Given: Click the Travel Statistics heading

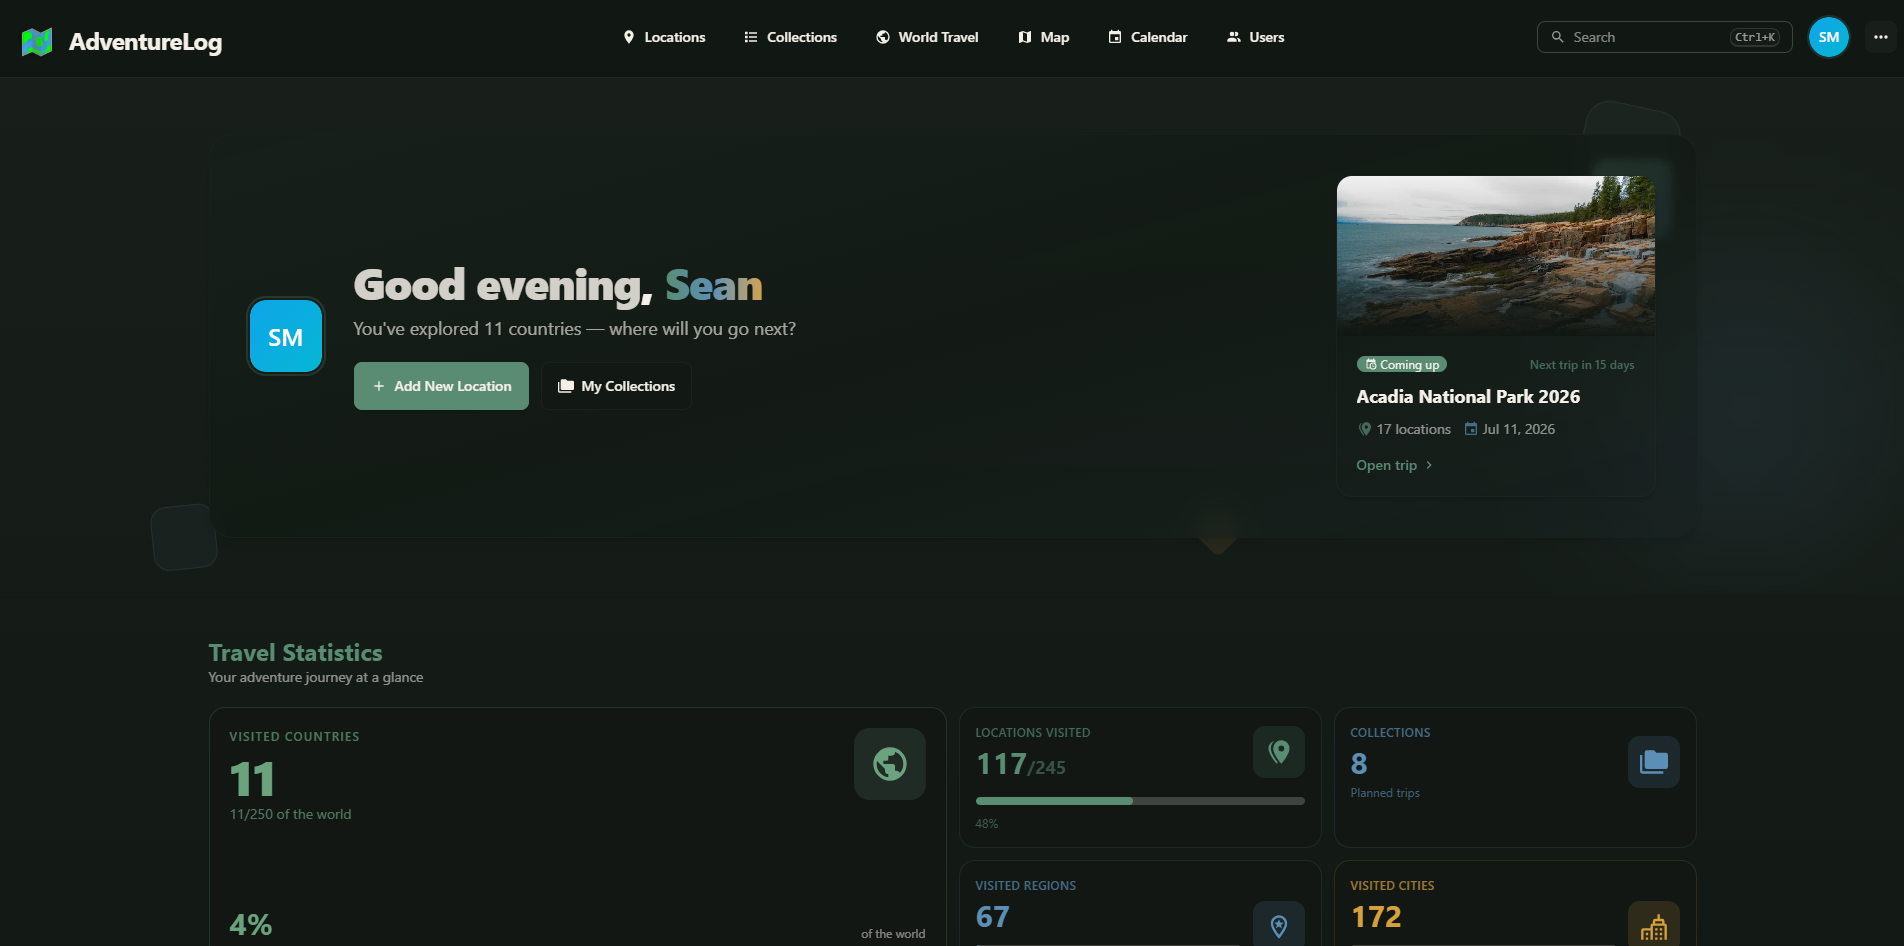Looking at the screenshot, I should [295, 653].
